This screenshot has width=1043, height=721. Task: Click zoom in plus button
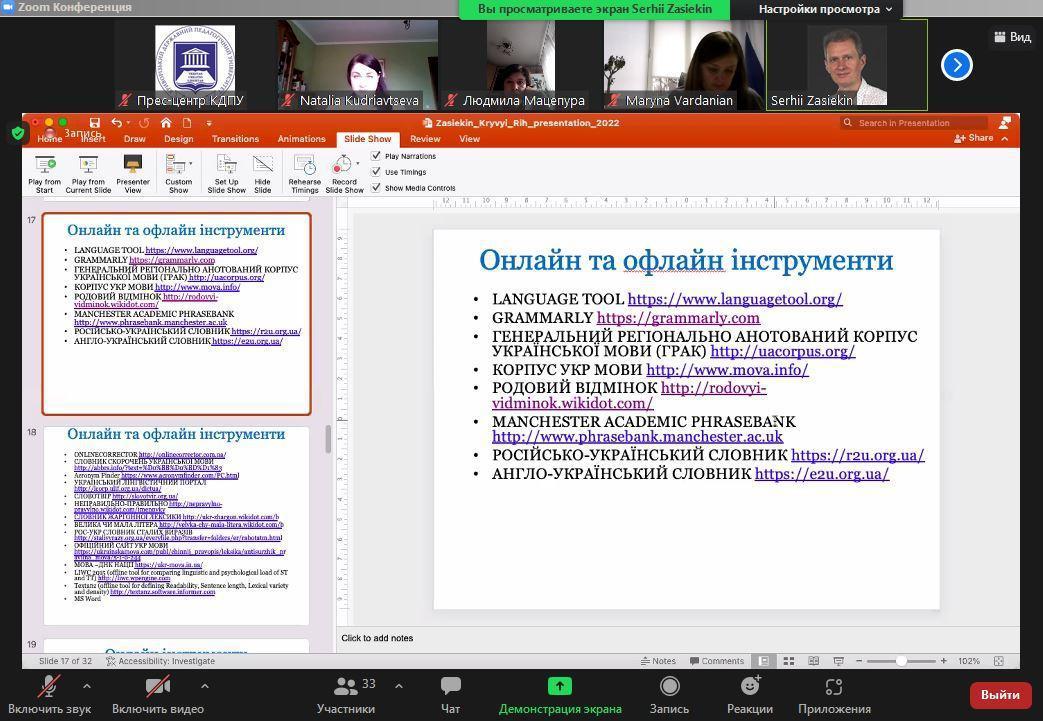pos(943,660)
